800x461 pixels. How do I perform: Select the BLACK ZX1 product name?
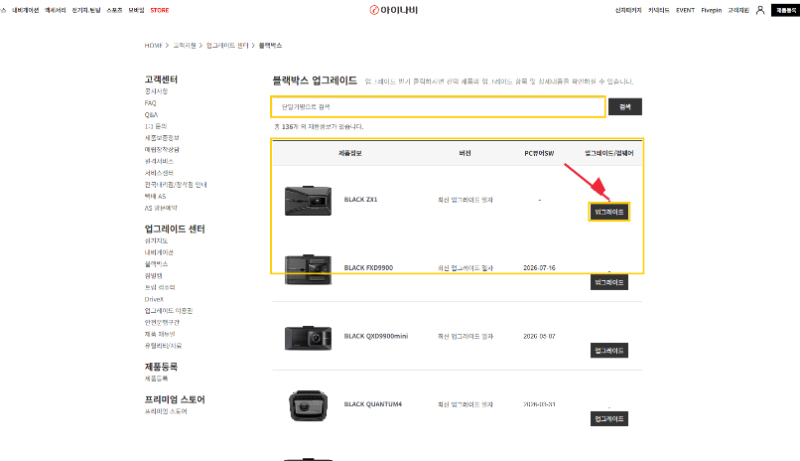(361, 199)
